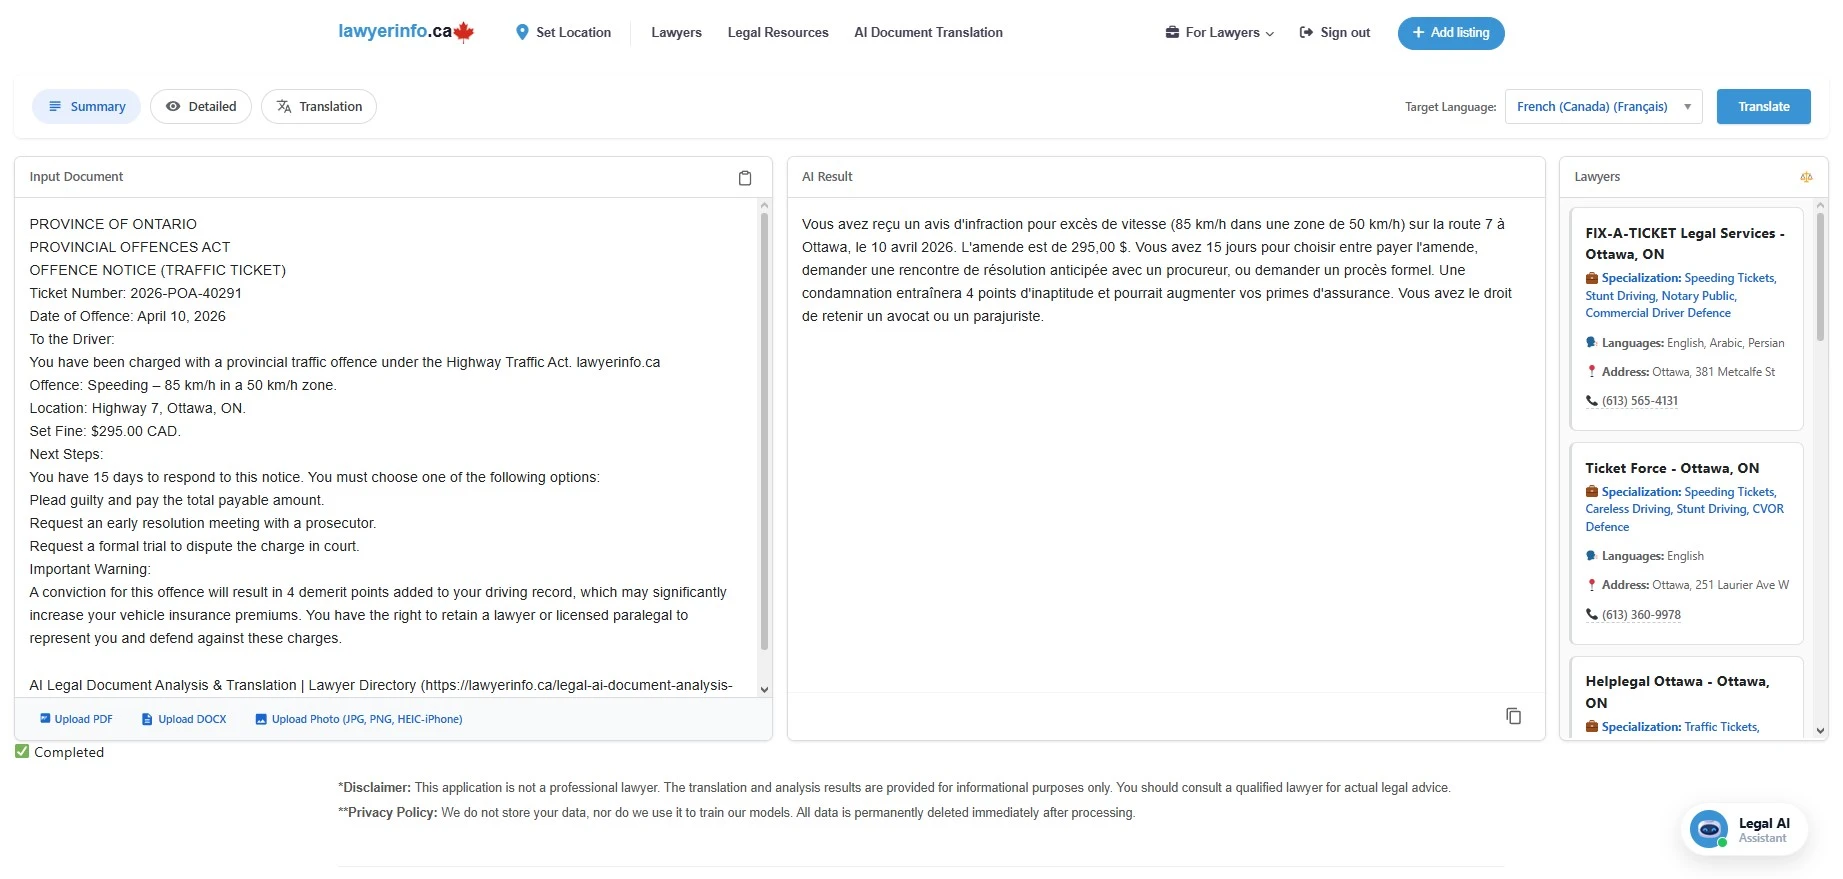This screenshot has width=1843, height=879.
Task: Switch to Summary view mode
Action: tap(87, 107)
